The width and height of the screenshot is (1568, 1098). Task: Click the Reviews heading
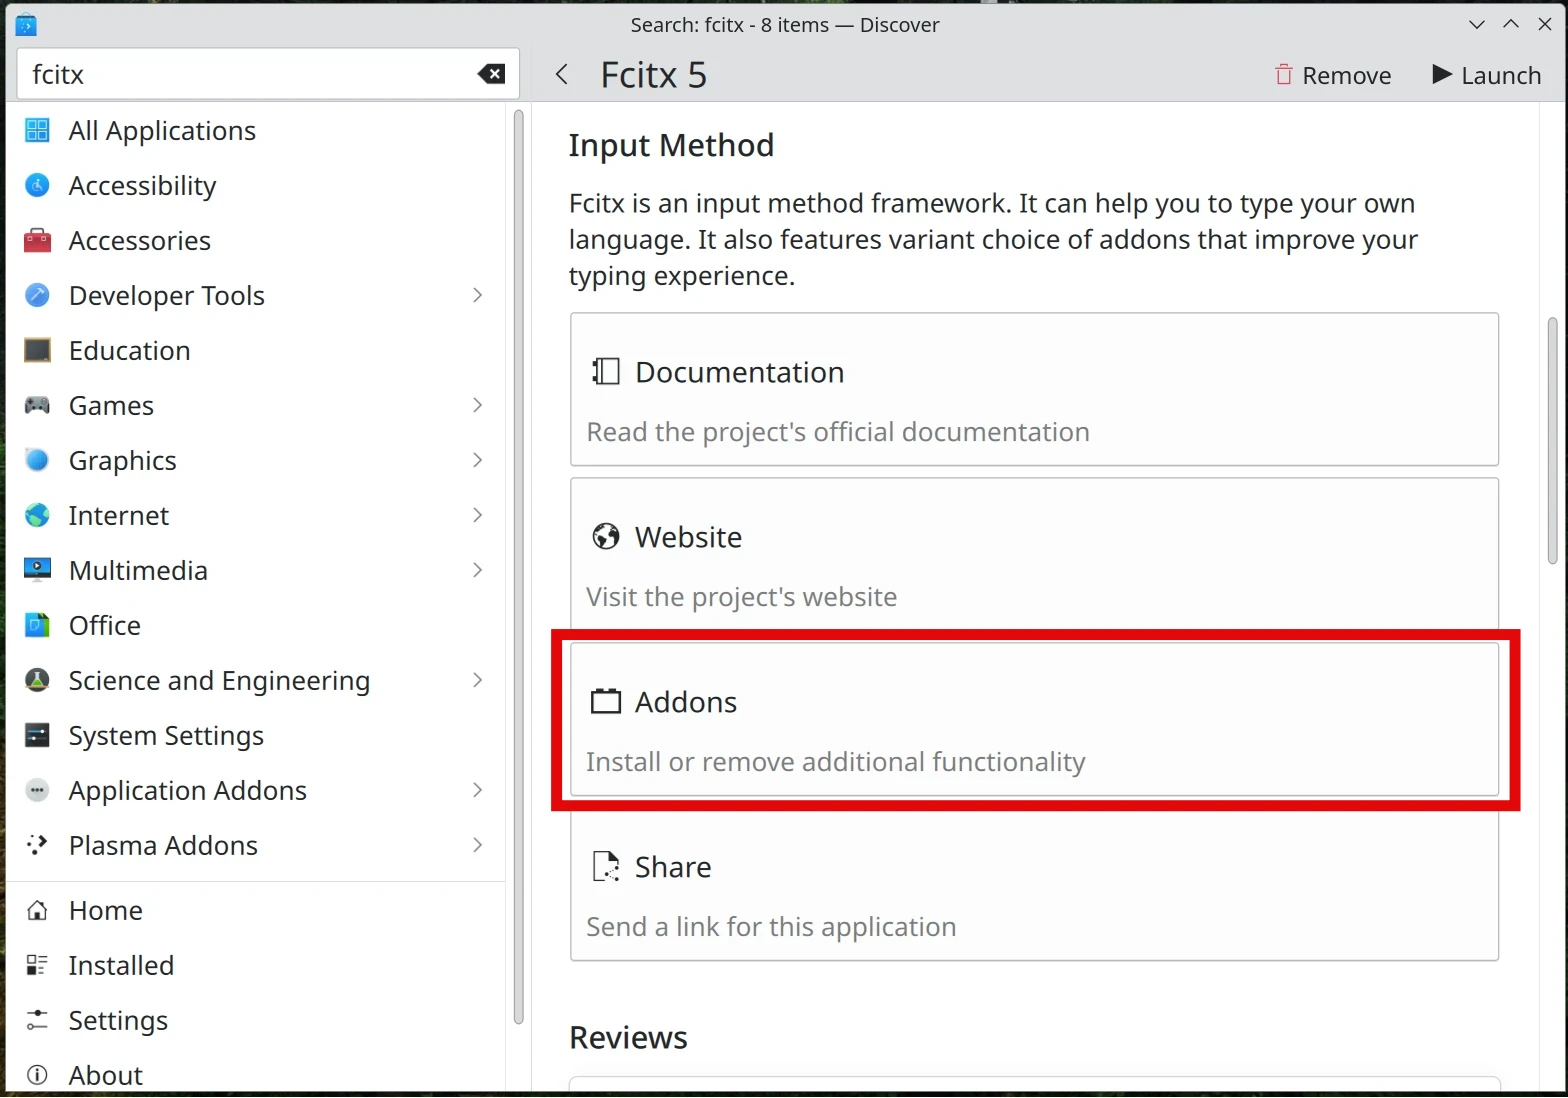tap(628, 1038)
